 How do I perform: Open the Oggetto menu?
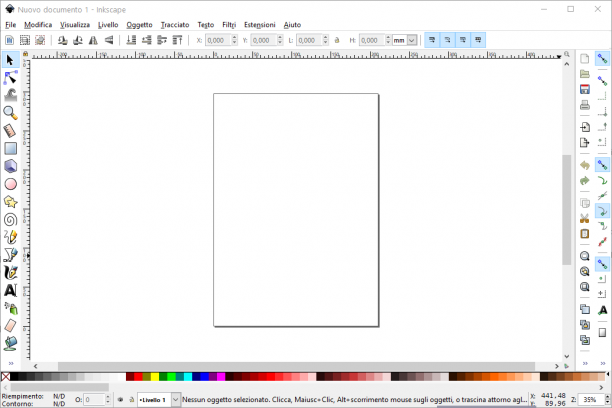[139, 25]
